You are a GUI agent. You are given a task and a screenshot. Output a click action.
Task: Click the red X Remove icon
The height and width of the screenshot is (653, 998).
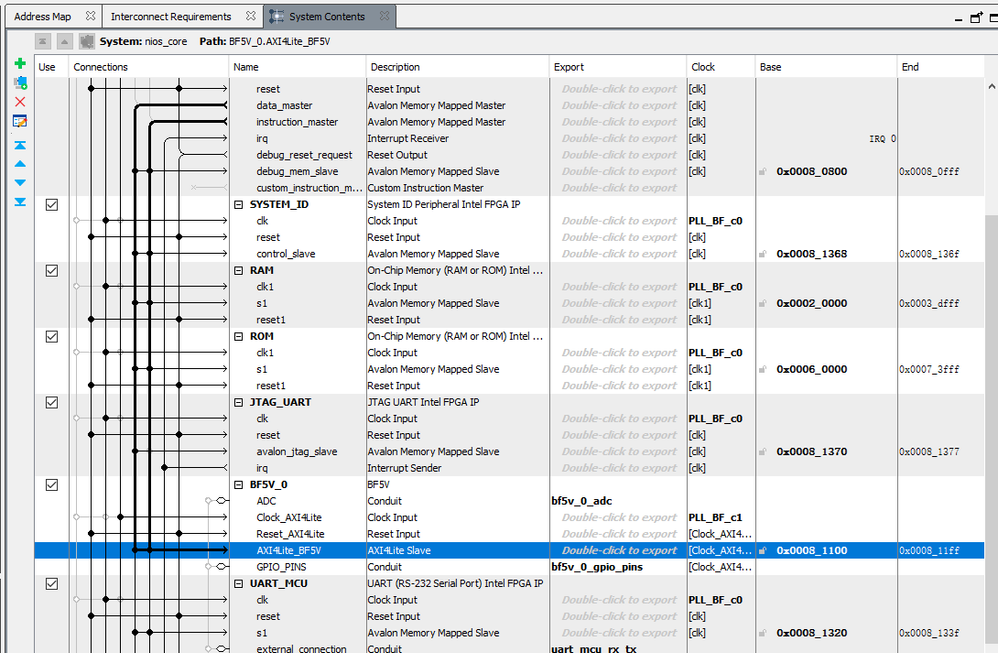(20, 102)
